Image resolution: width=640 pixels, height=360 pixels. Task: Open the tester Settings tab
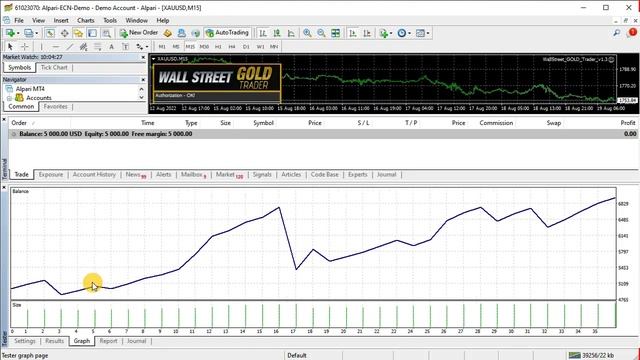pos(25,341)
